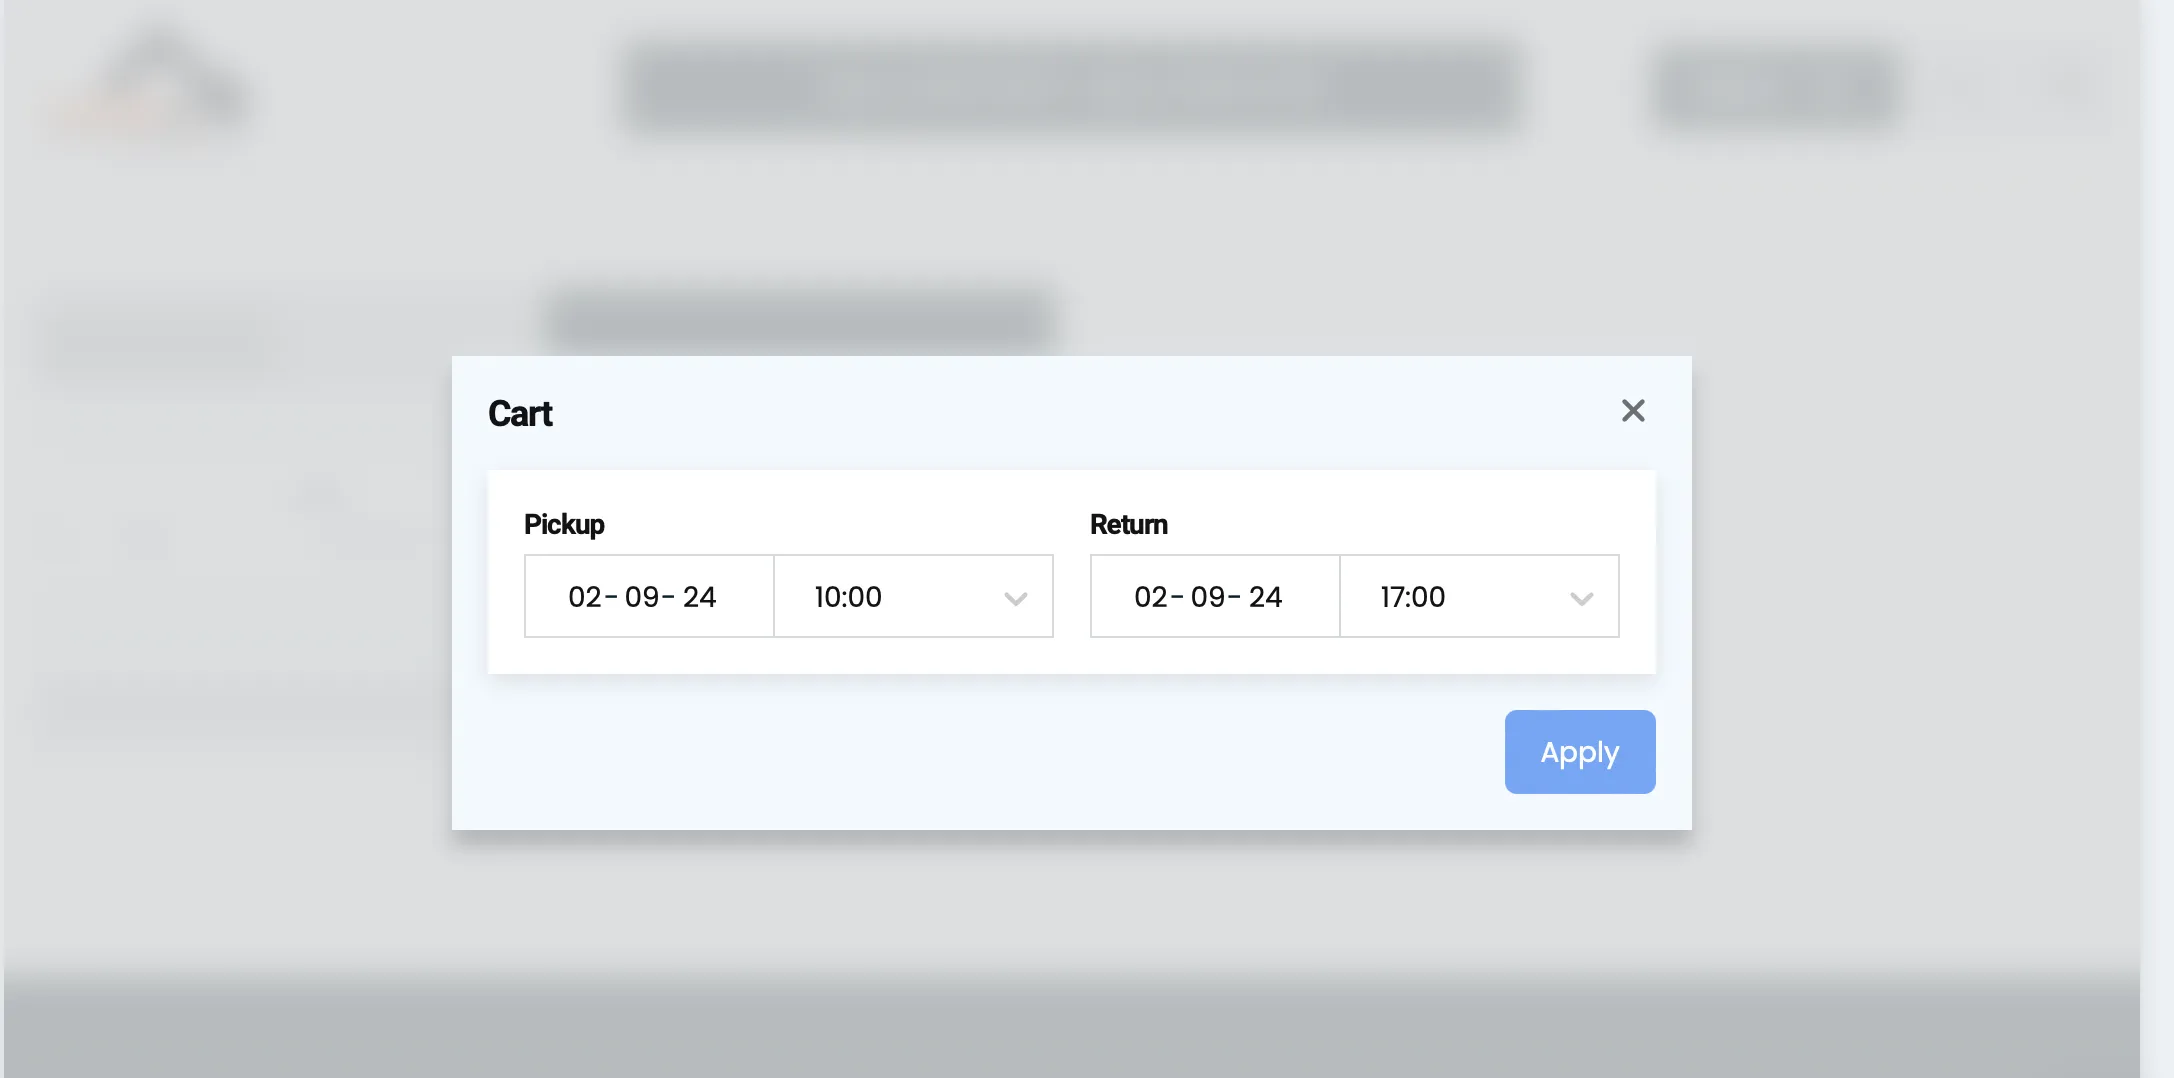Expand the Pickup time chevron arrow
The width and height of the screenshot is (2174, 1078).
point(1015,599)
